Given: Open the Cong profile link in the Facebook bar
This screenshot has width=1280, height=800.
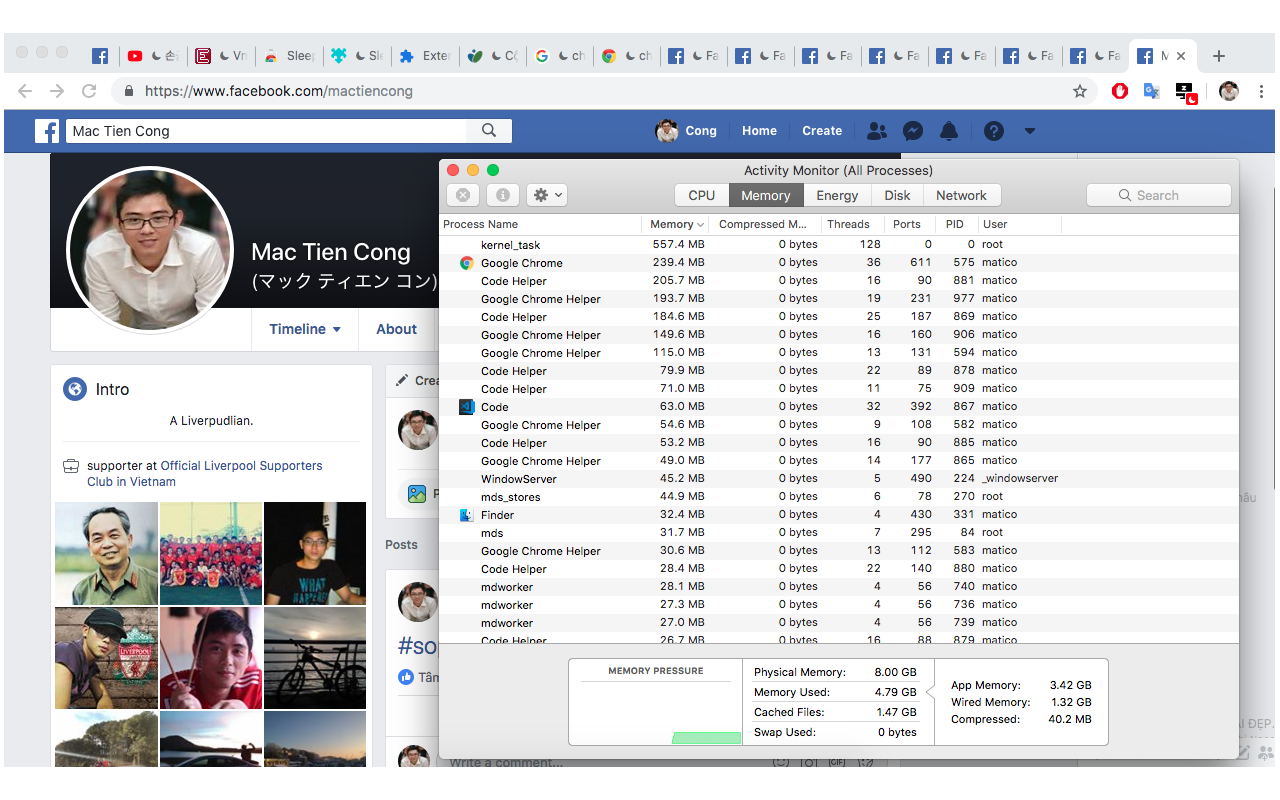Looking at the screenshot, I should click(x=687, y=131).
